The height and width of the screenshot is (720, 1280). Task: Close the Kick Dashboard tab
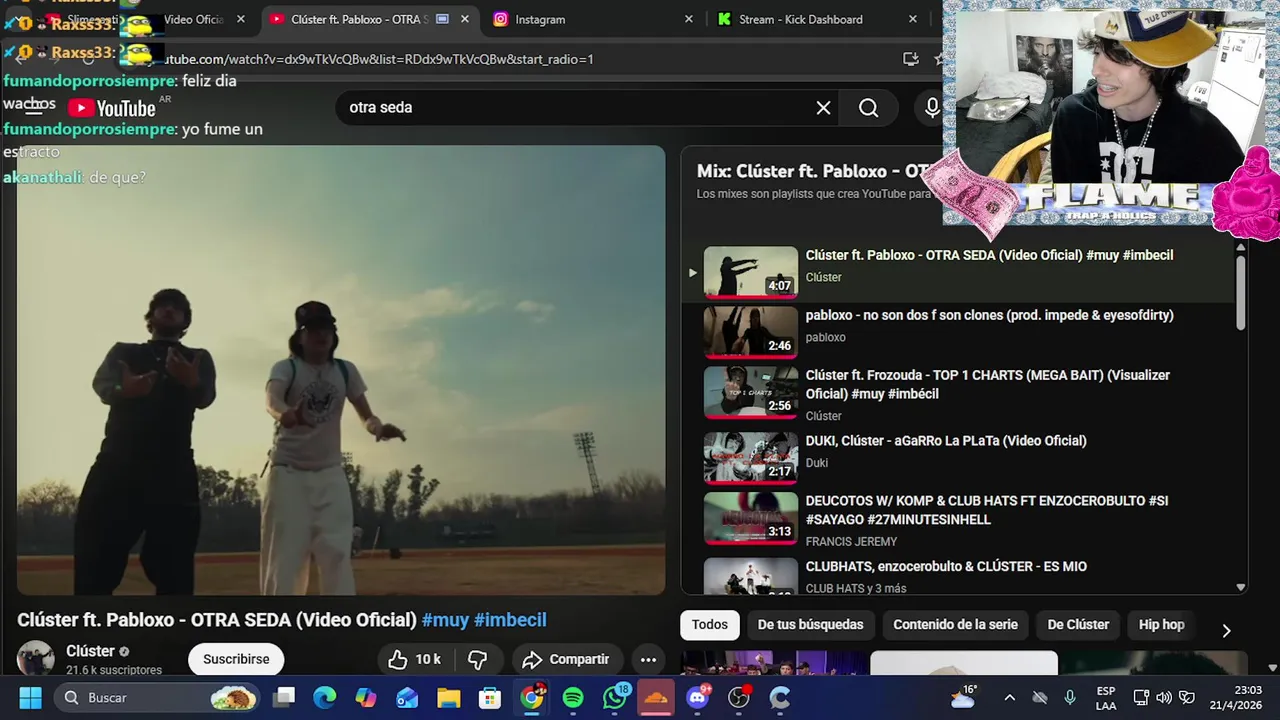912,19
